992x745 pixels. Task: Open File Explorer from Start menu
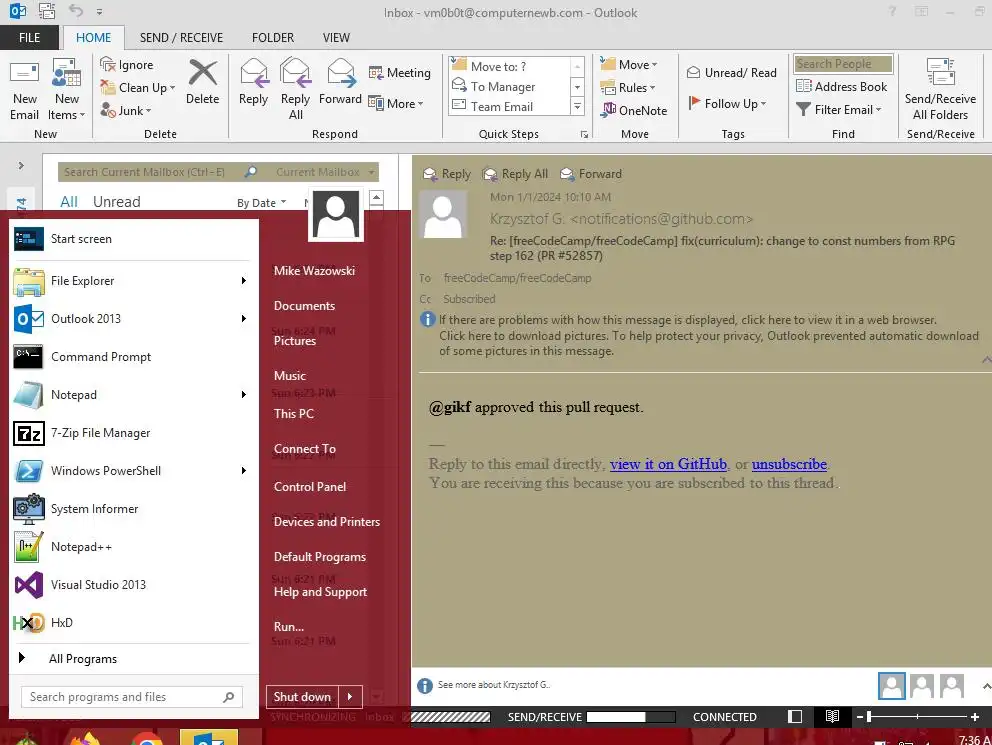pyautogui.click(x=132, y=281)
